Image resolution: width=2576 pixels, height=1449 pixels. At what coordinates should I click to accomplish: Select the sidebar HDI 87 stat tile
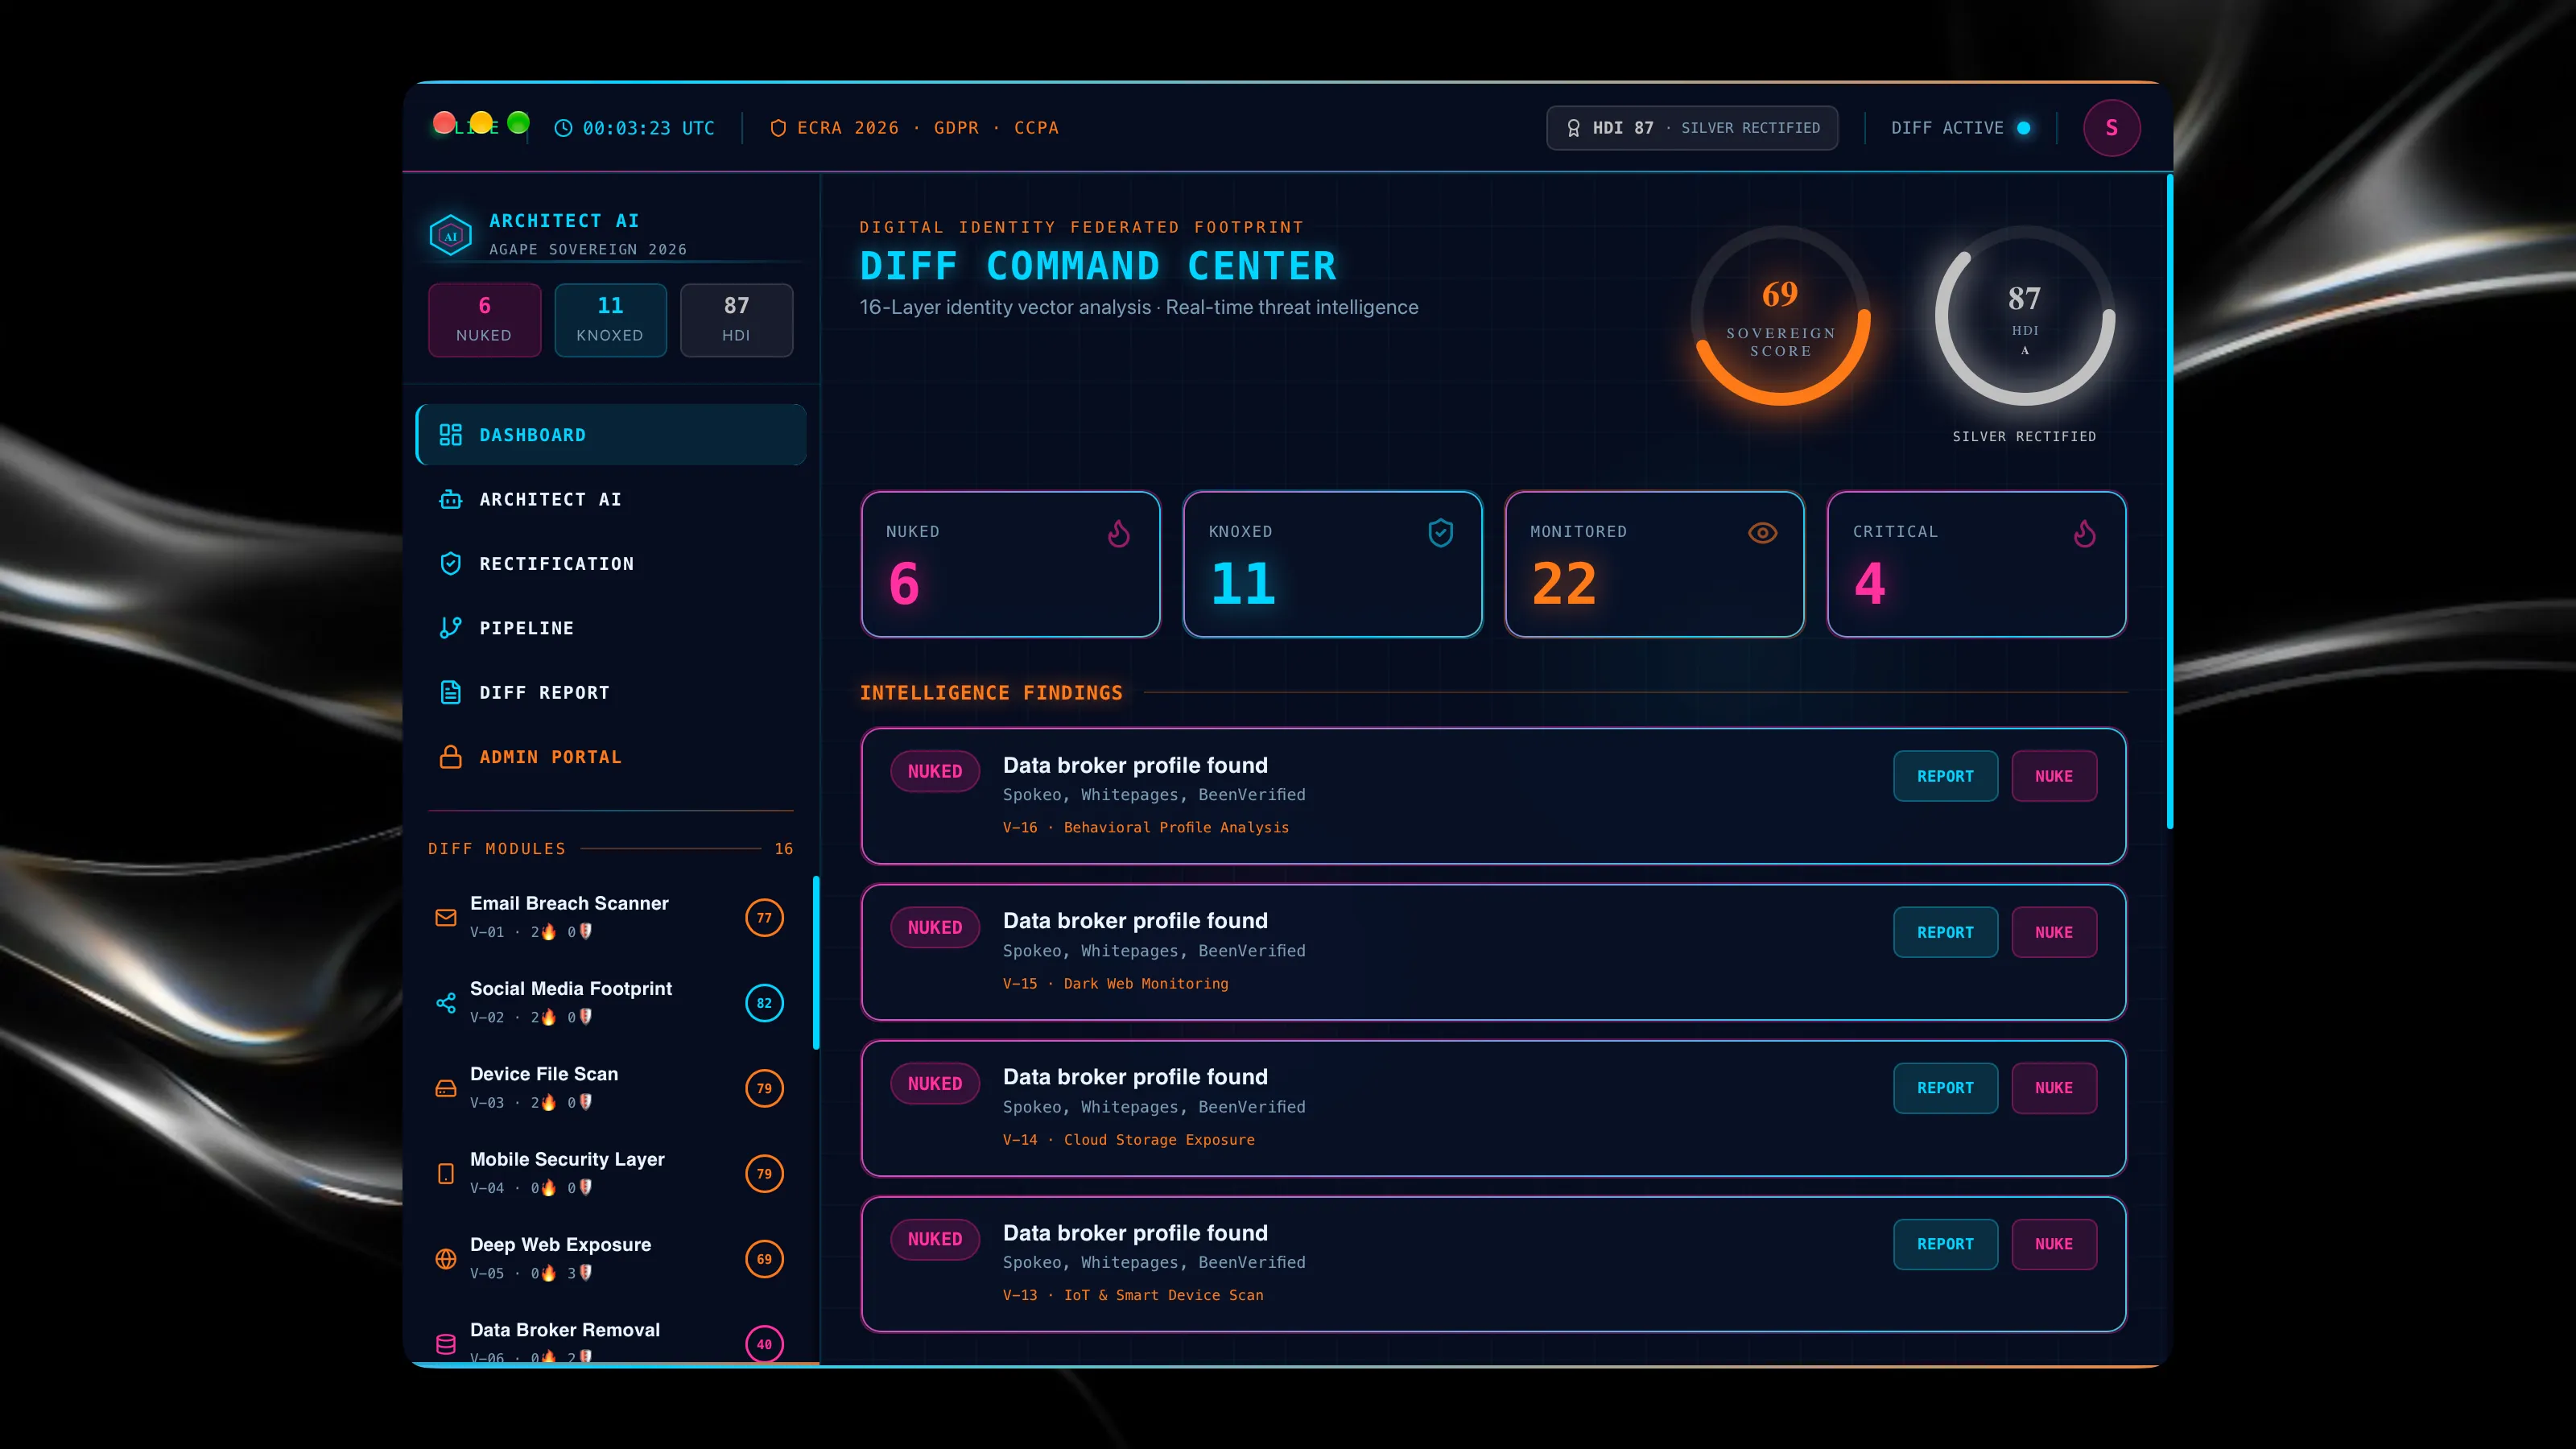pos(737,320)
